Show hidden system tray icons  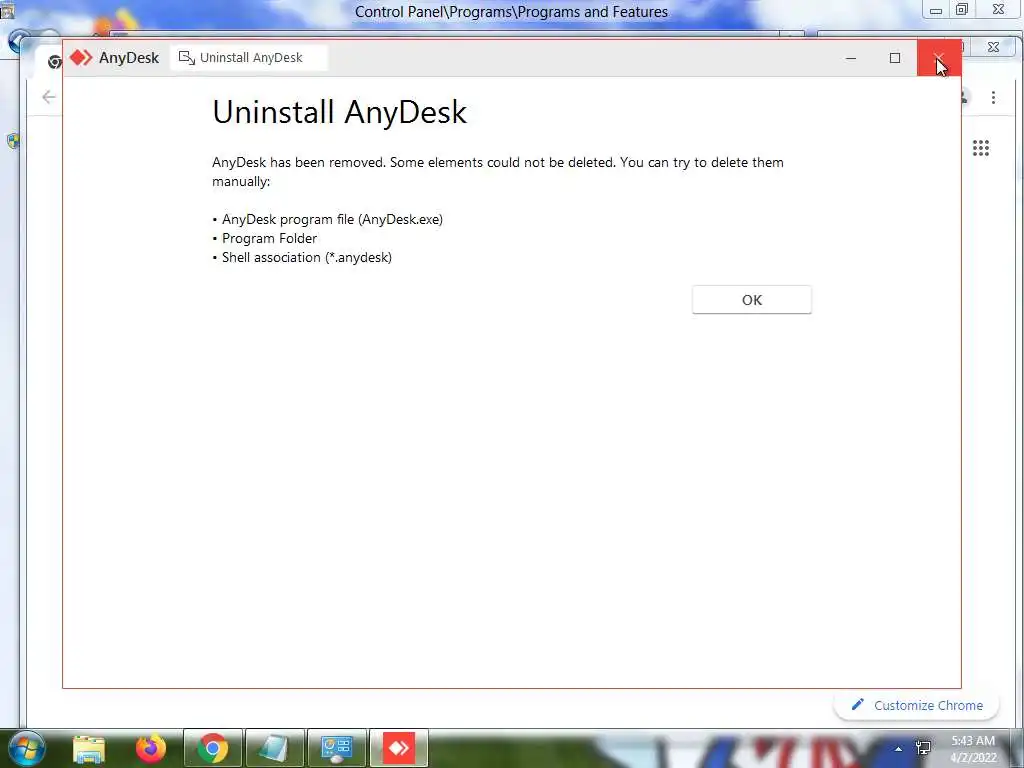point(899,748)
